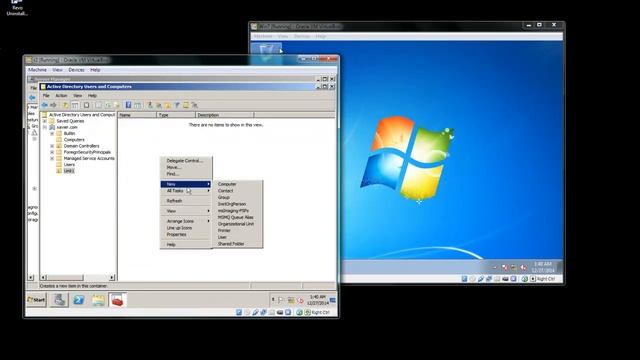Open the file explorer taskbar icon

pyautogui.click(x=98, y=300)
